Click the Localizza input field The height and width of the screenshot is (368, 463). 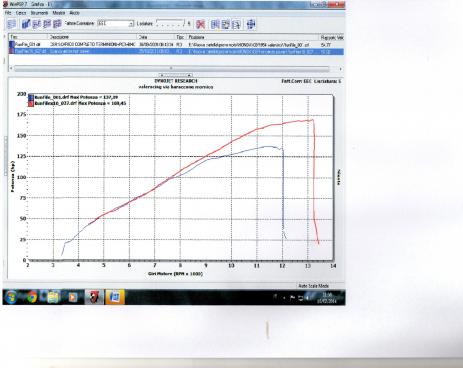pyautogui.click(x=170, y=23)
